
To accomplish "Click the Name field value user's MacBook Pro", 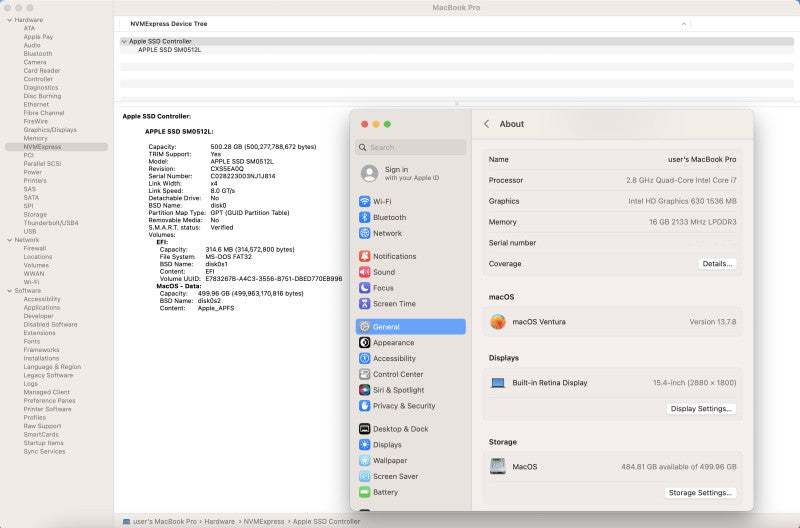I will tap(702, 159).
